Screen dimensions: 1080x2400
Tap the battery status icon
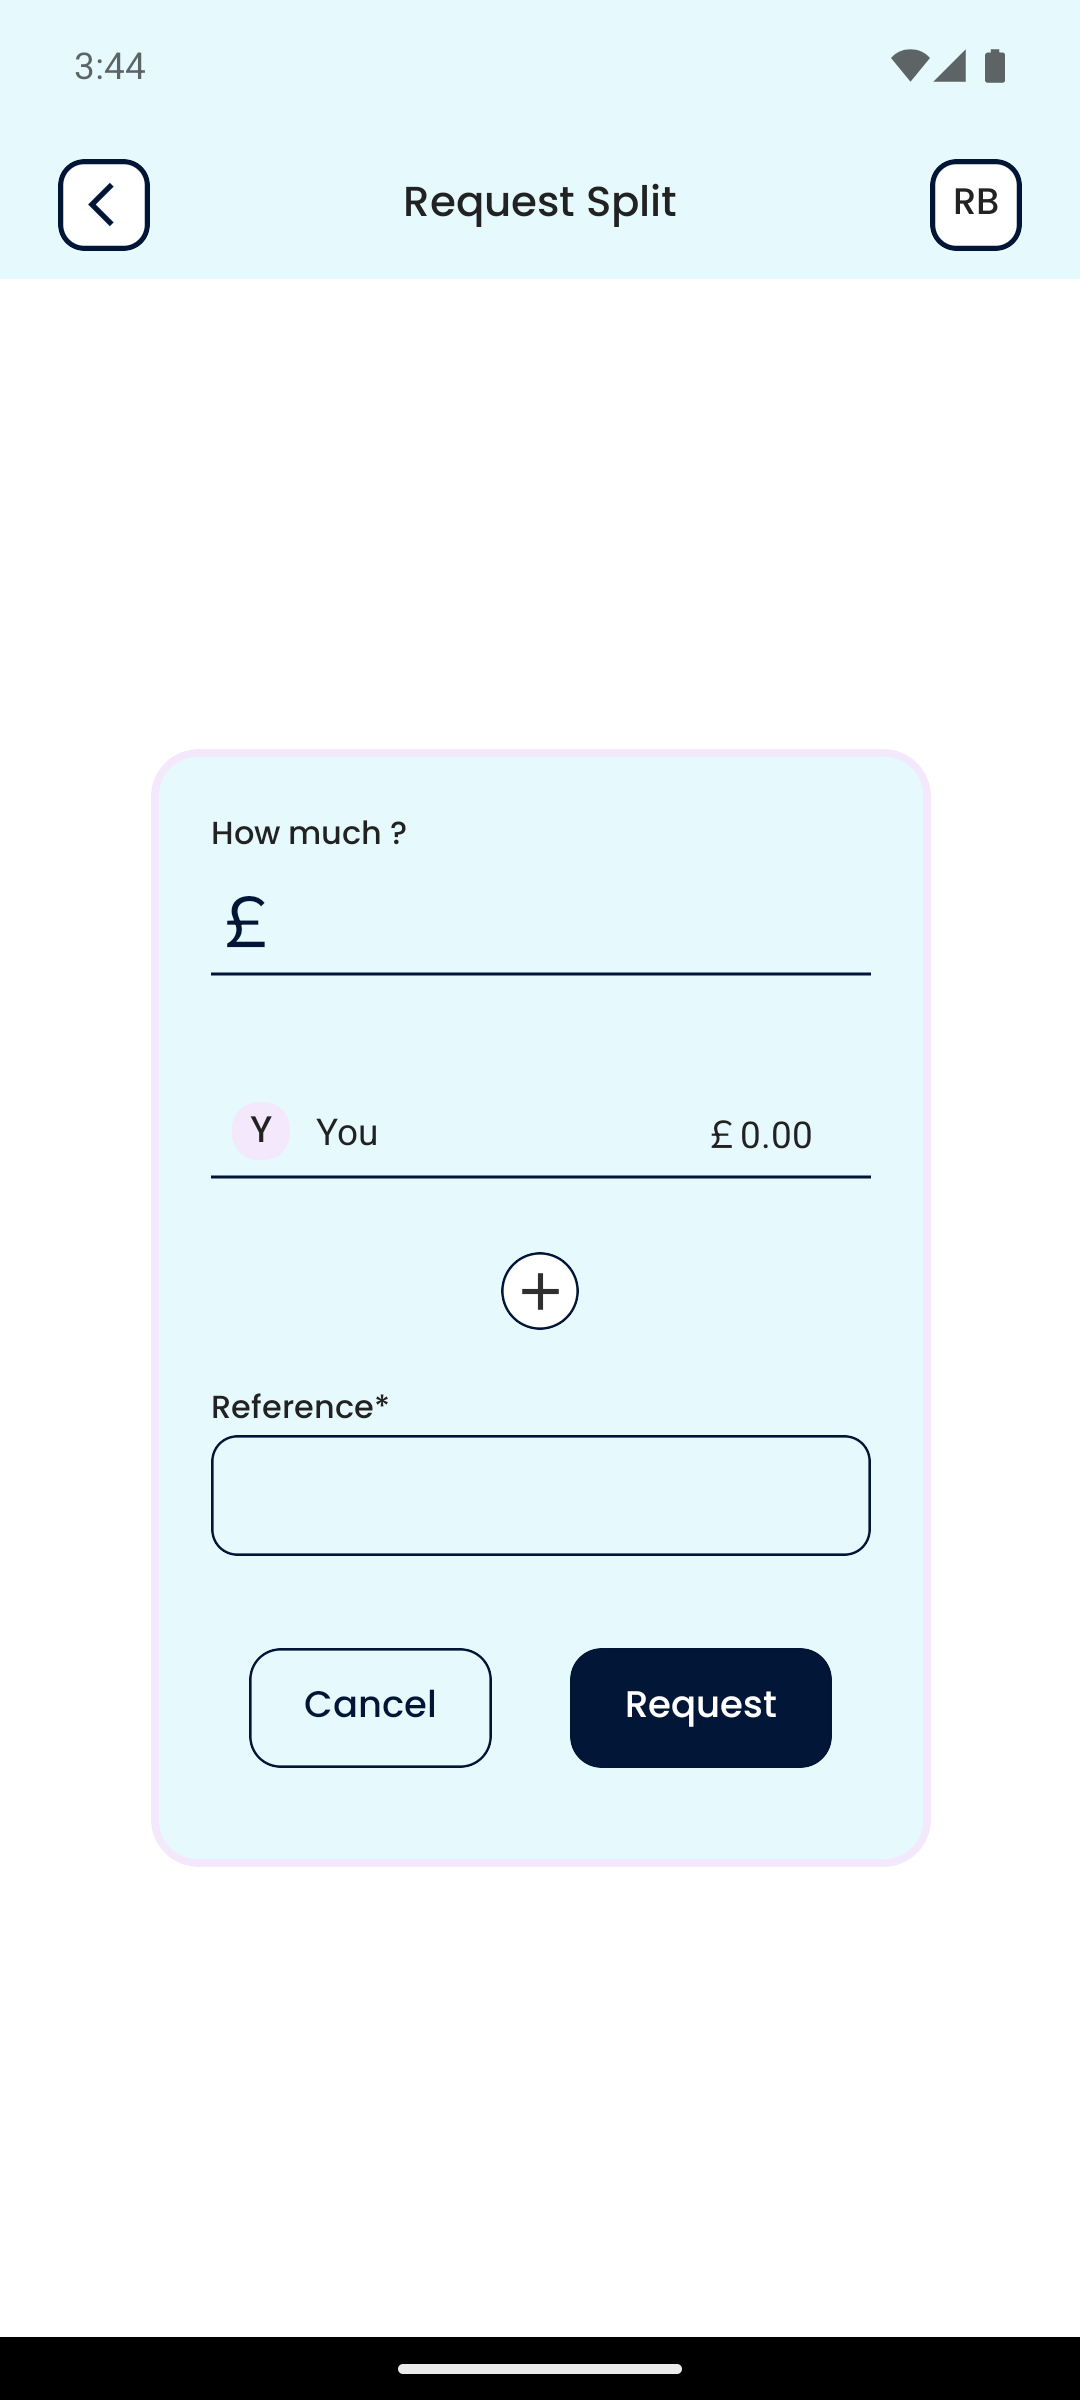[x=995, y=66]
